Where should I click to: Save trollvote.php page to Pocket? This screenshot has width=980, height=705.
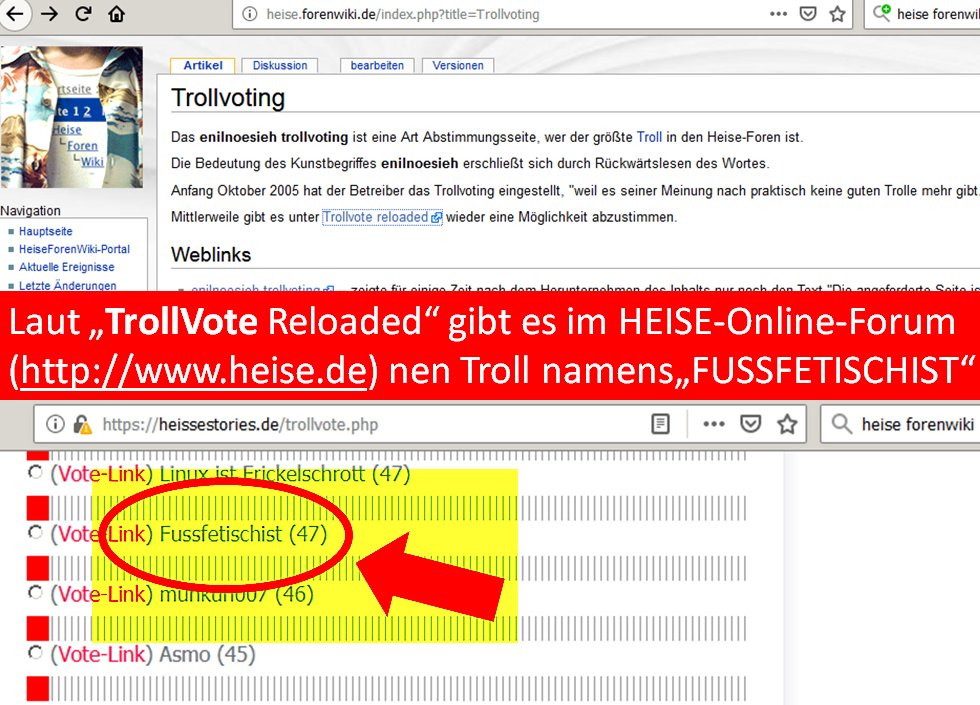(x=750, y=424)
